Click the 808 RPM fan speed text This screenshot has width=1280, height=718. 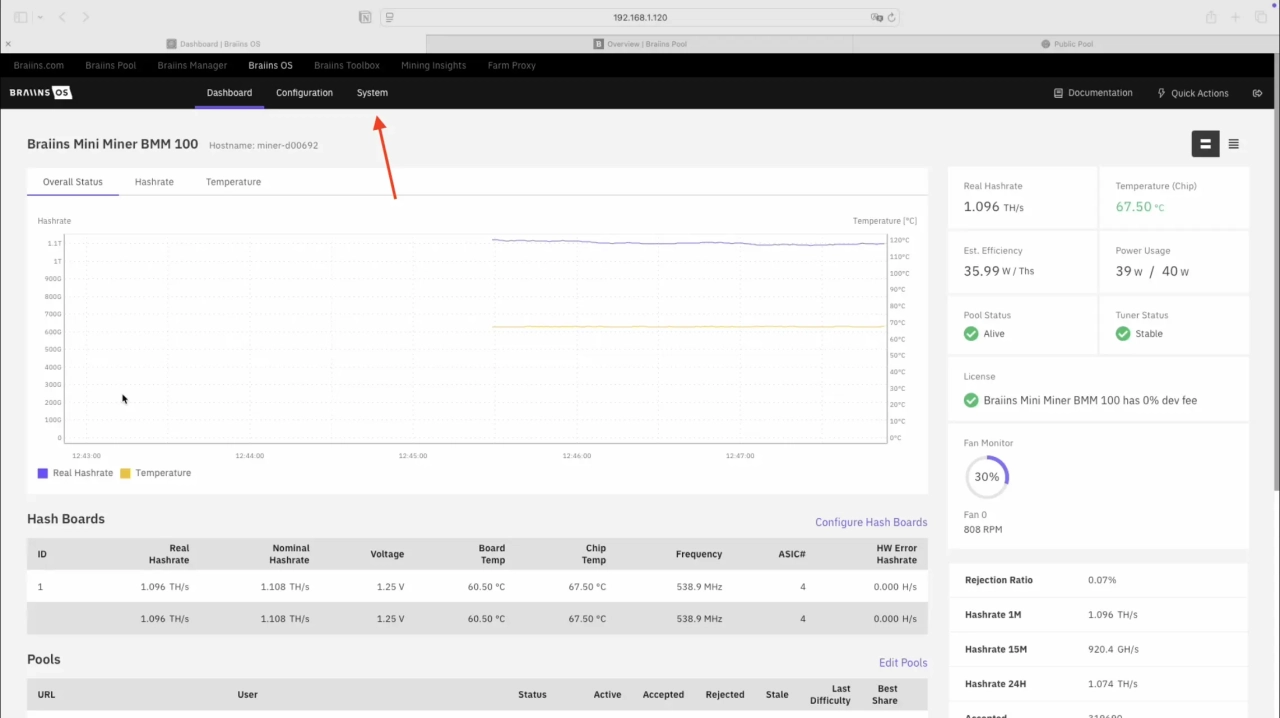[983, 530]
